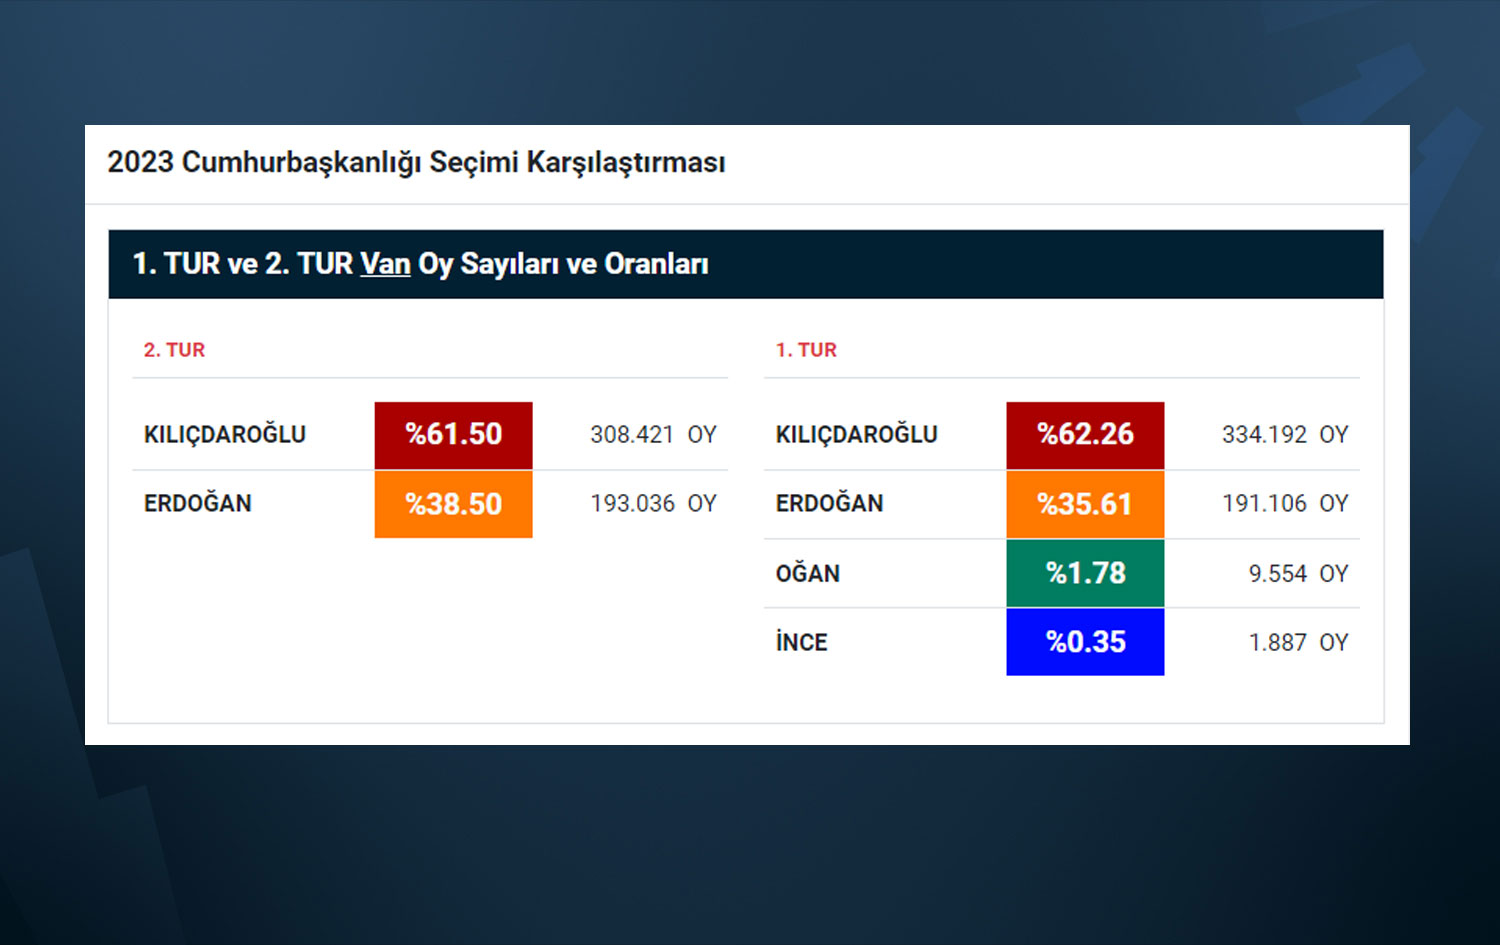Image resolution: width=1500 pixels, height=945 pixels.
Task: Click the orange %35.61 percentage box
Action: coord(1085,504)
